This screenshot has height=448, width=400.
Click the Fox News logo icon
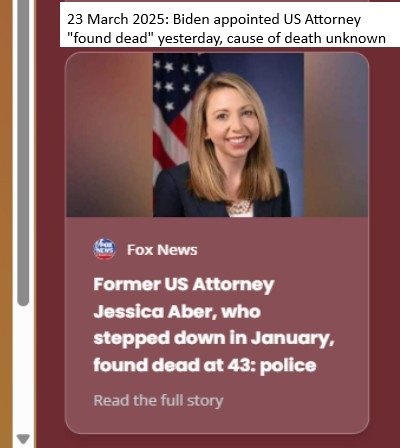pos(105,249)
